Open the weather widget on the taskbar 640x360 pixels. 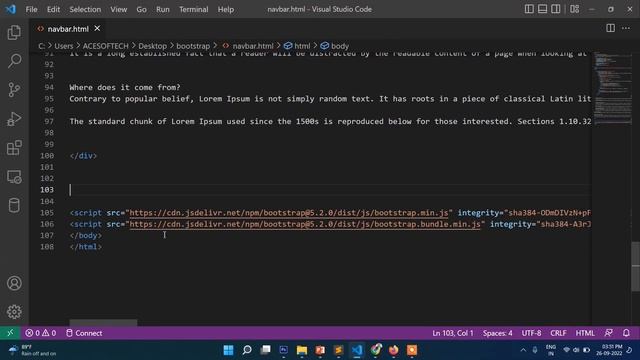coord(33,350)
